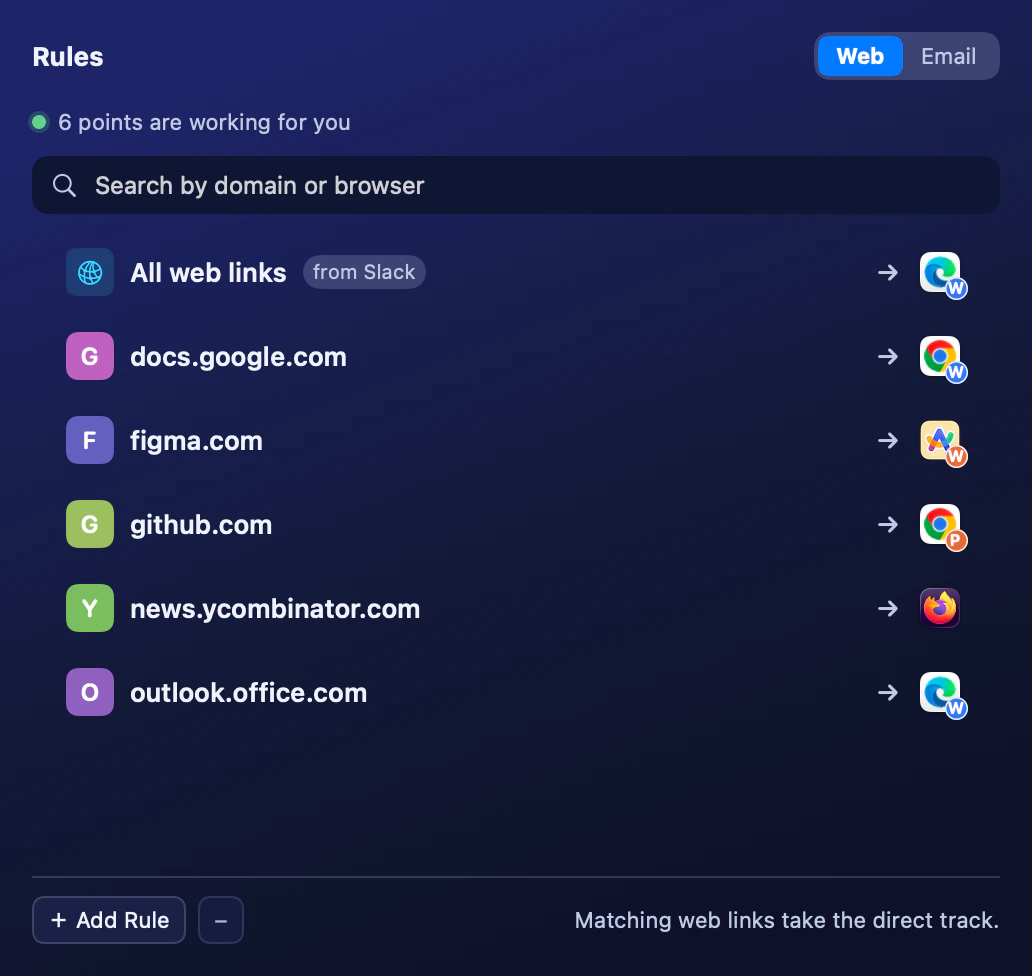1032x976 pixels.
Task: Click the Rules heading
Action: point(68,57)
